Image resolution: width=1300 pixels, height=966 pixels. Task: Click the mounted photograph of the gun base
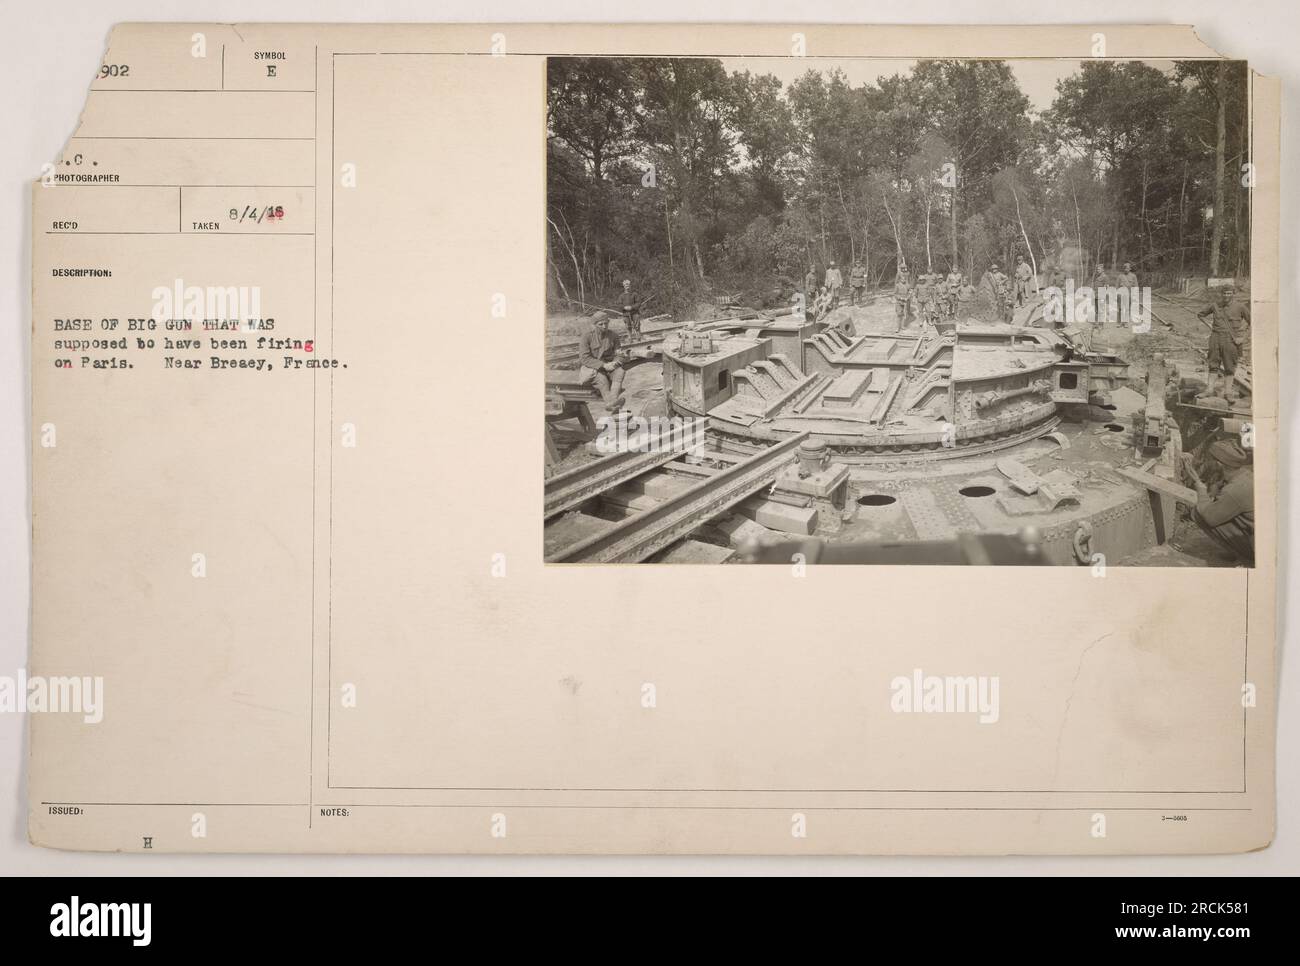[x=897, y=311]
